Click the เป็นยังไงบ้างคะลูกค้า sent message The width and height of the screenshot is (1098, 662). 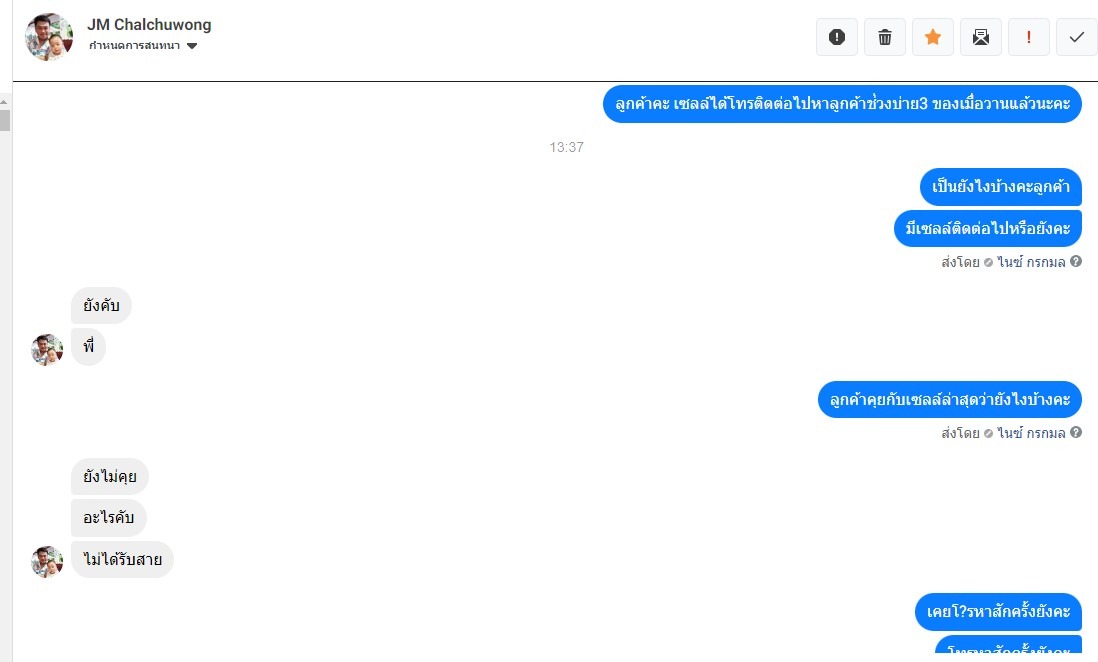[x=1001, y=186]
